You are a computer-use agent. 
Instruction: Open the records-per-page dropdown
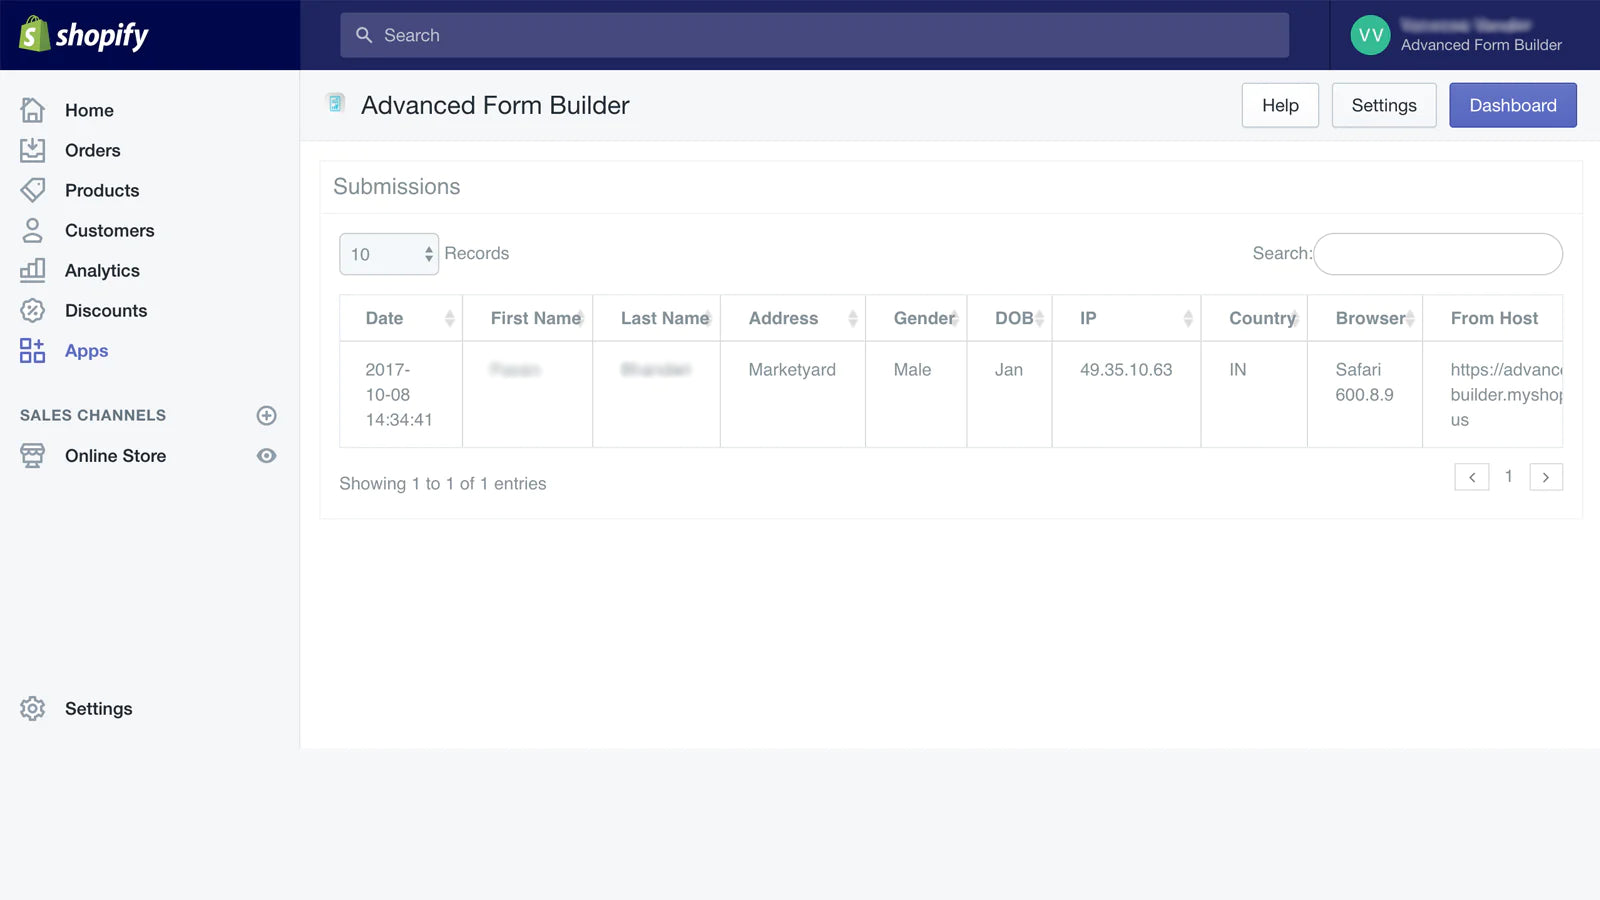[389, 254]
